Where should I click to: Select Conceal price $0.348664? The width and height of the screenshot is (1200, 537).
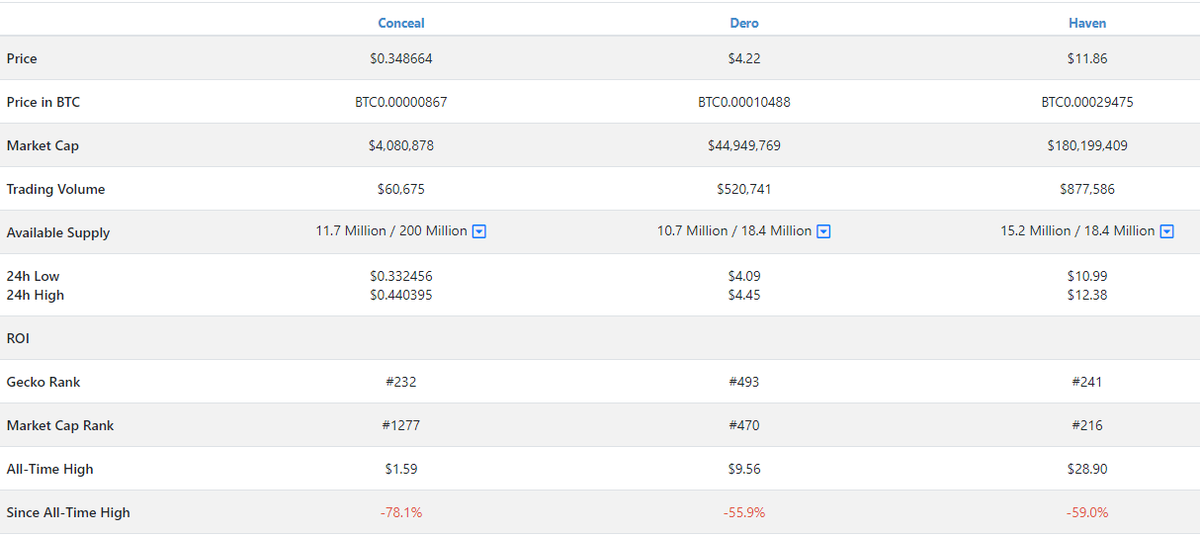click(401, 59)
